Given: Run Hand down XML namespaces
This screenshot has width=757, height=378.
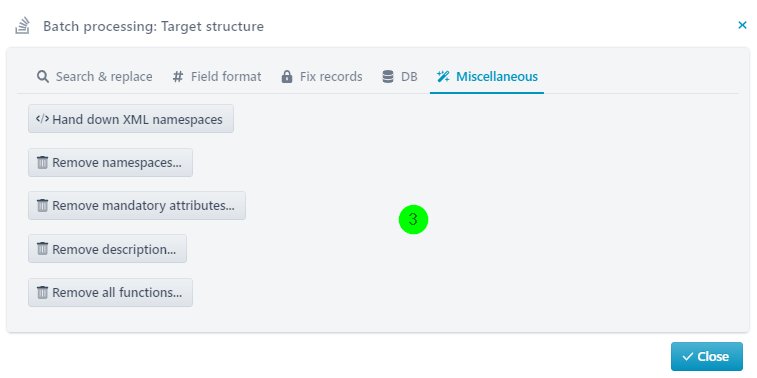Looking at the screenshot, I should (131, 119).
